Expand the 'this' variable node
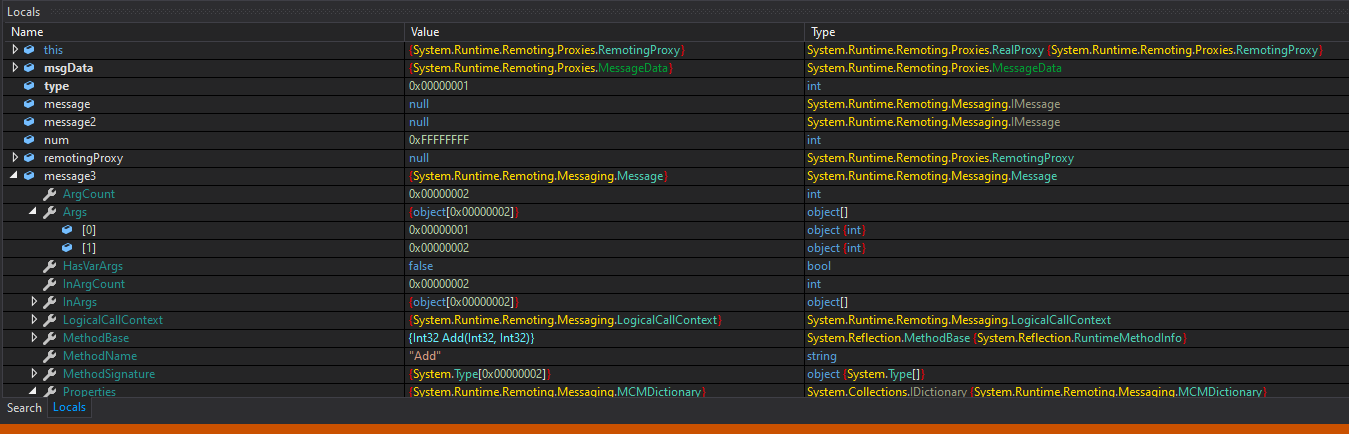The image size is (1349, 434). pos(15,50)
